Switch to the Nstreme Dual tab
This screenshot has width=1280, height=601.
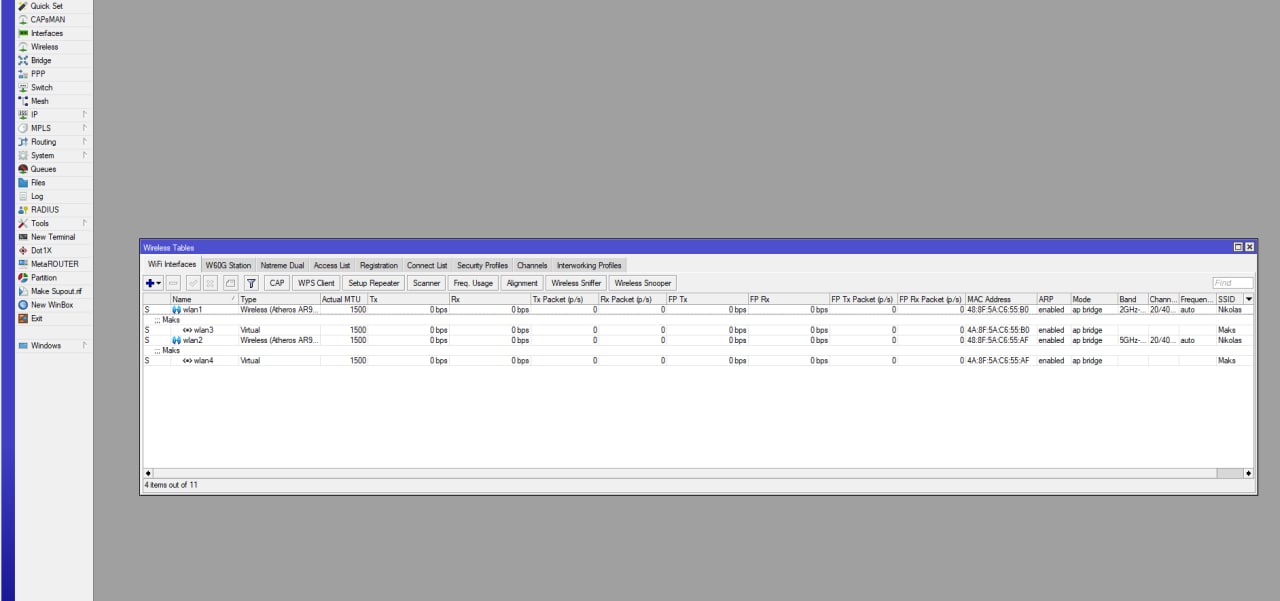(x=282, y=265)
